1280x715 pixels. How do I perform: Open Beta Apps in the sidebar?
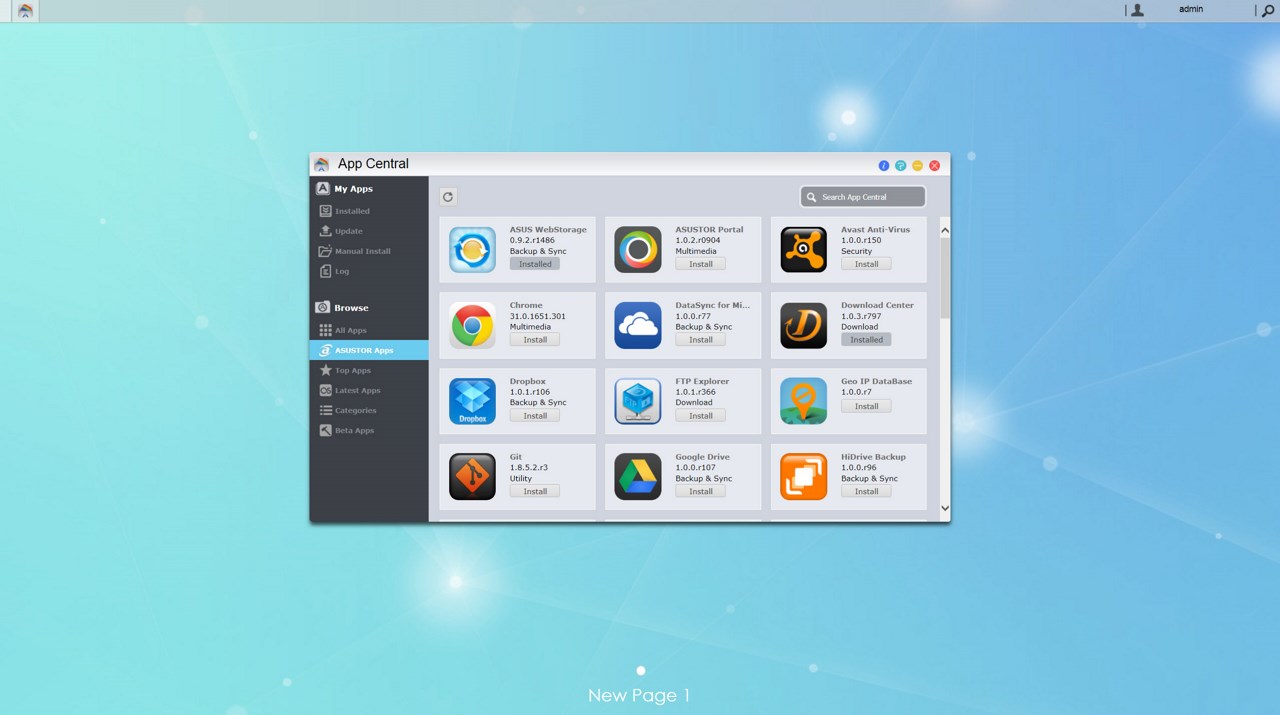click(355, 430)
